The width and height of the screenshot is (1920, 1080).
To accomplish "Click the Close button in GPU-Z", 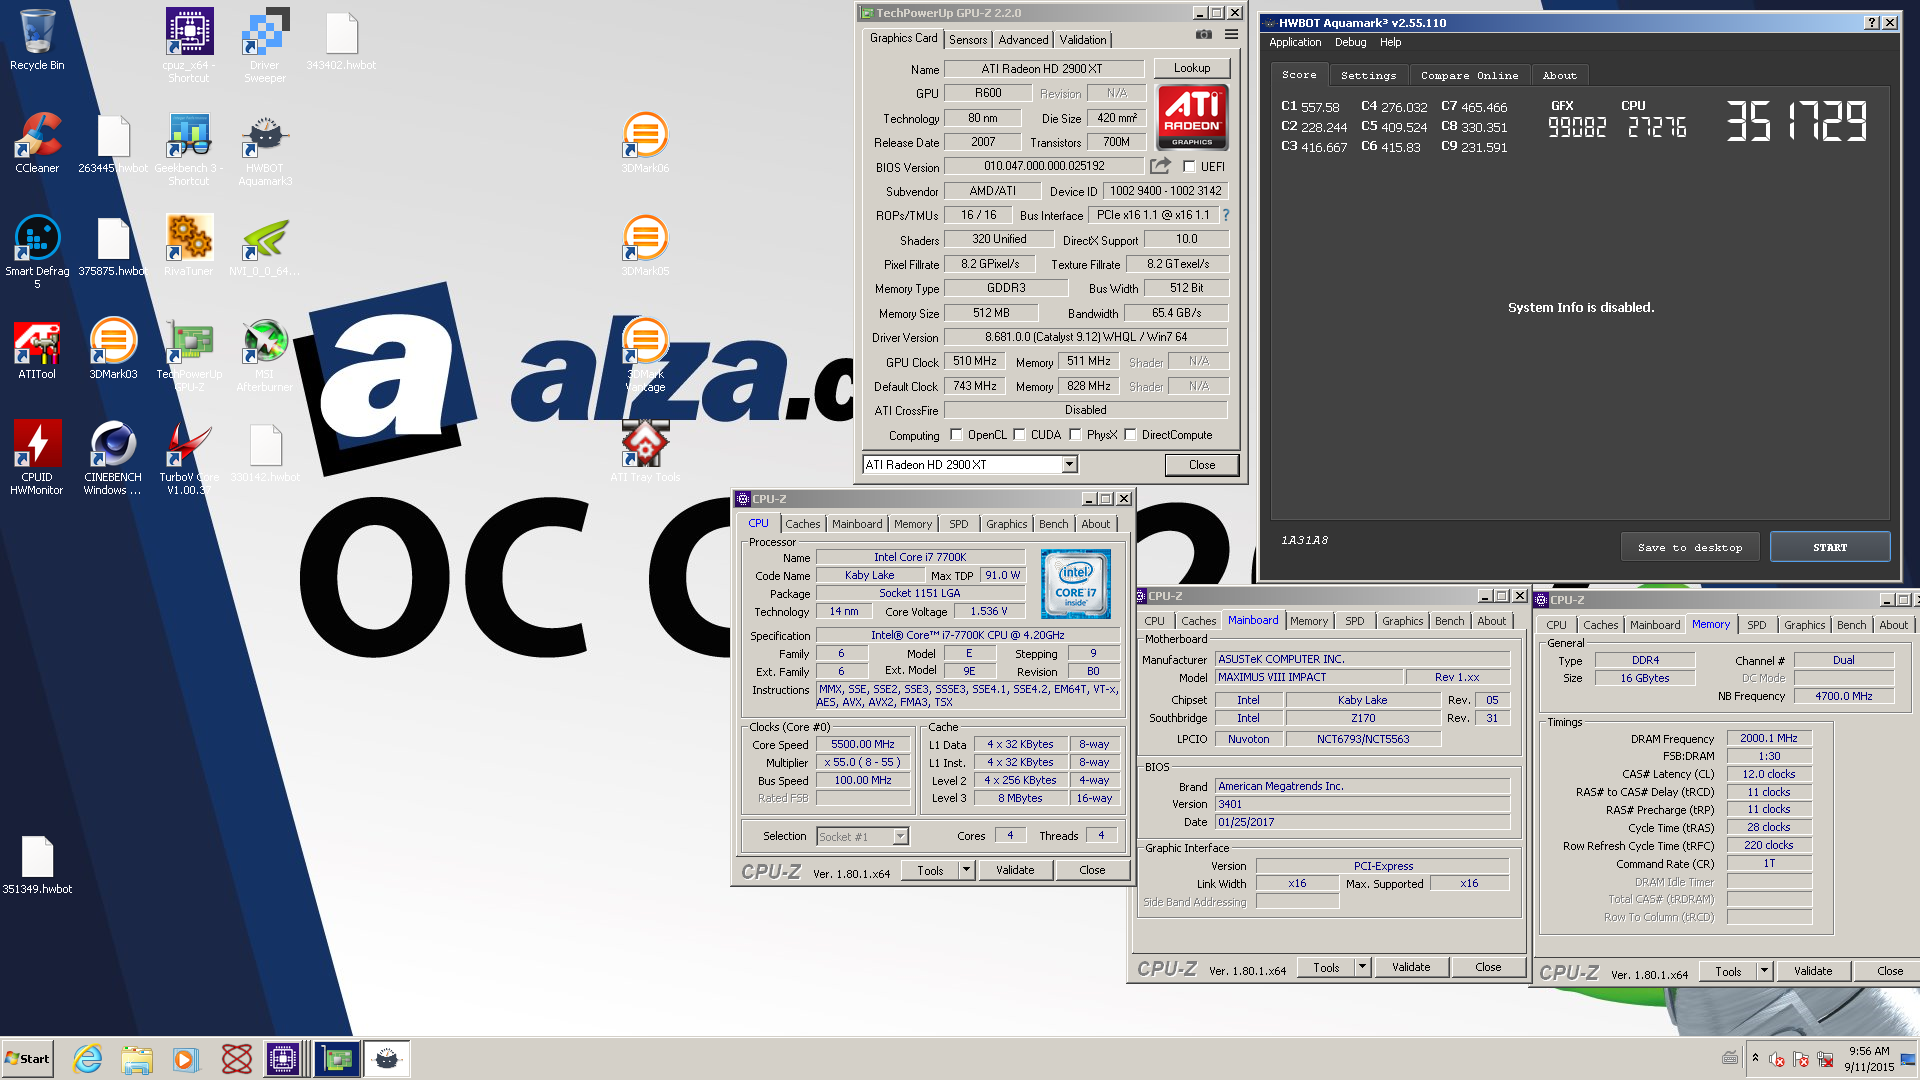I will [1202, 465].
